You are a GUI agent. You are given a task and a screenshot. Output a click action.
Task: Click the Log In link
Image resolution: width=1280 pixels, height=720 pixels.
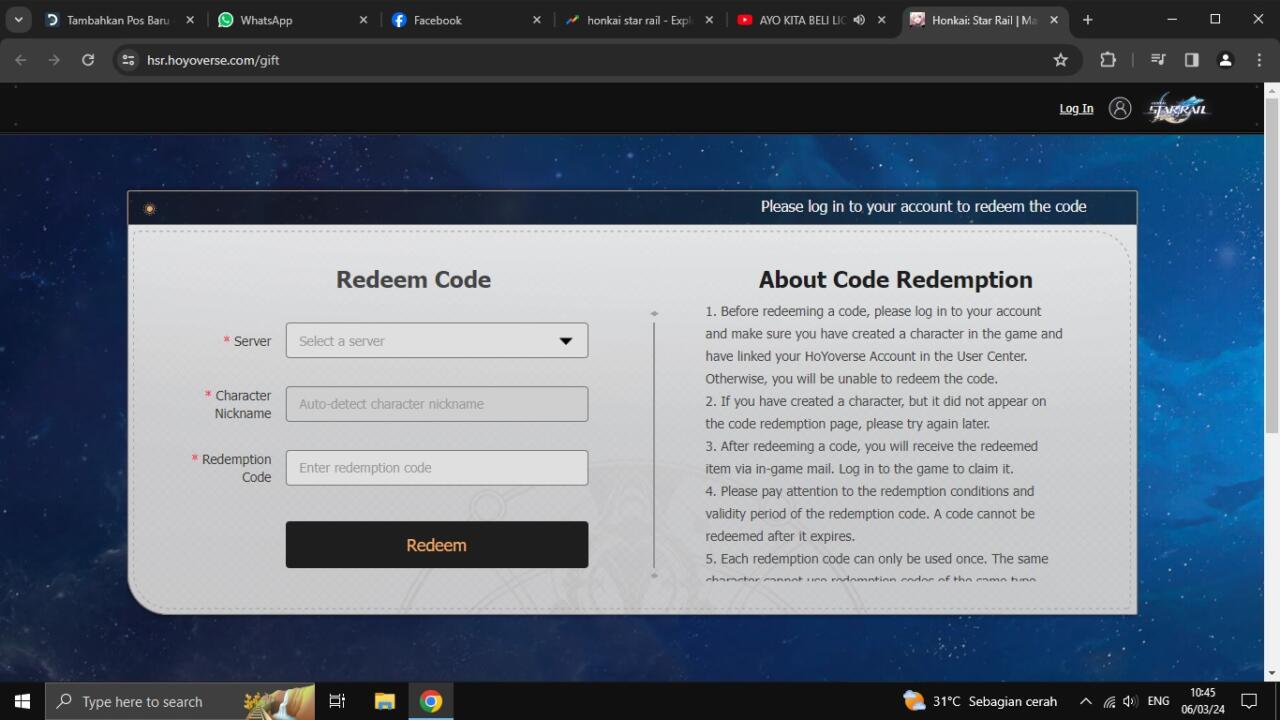(x=1076, y=109)
